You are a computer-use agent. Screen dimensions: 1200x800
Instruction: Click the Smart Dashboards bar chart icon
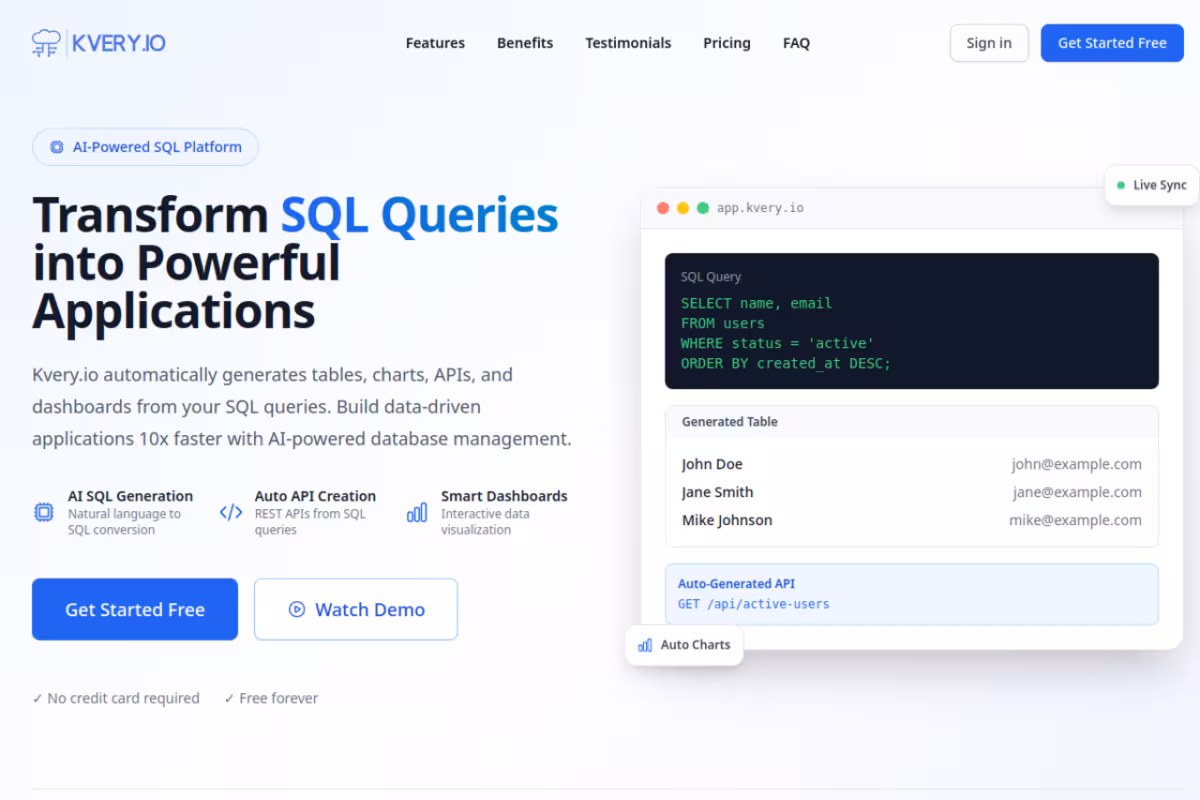[417, 512]
